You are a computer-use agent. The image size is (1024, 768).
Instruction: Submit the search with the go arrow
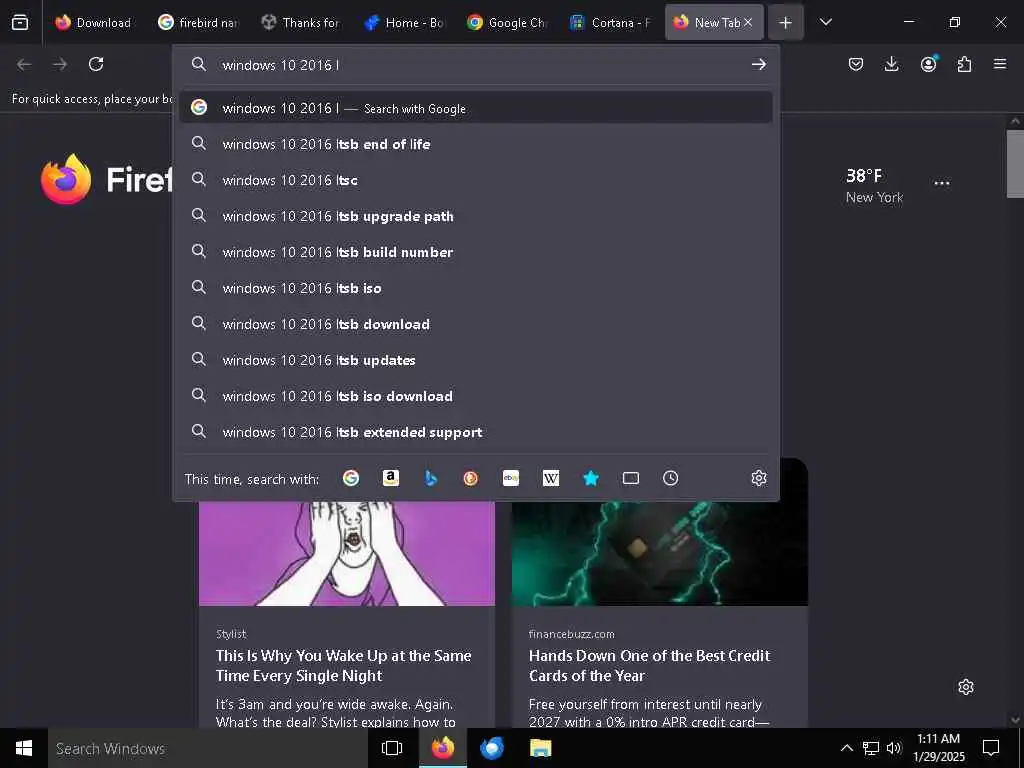[x=758, y=64]
